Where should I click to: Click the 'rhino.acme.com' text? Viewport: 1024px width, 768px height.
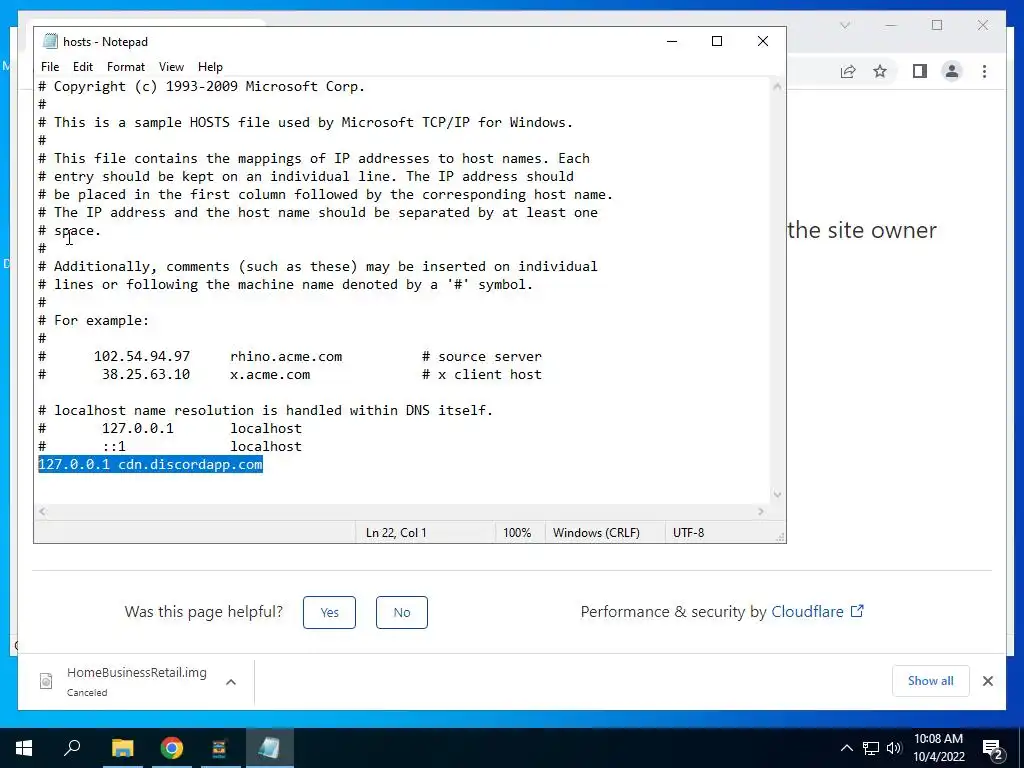[x=286, y=357]
